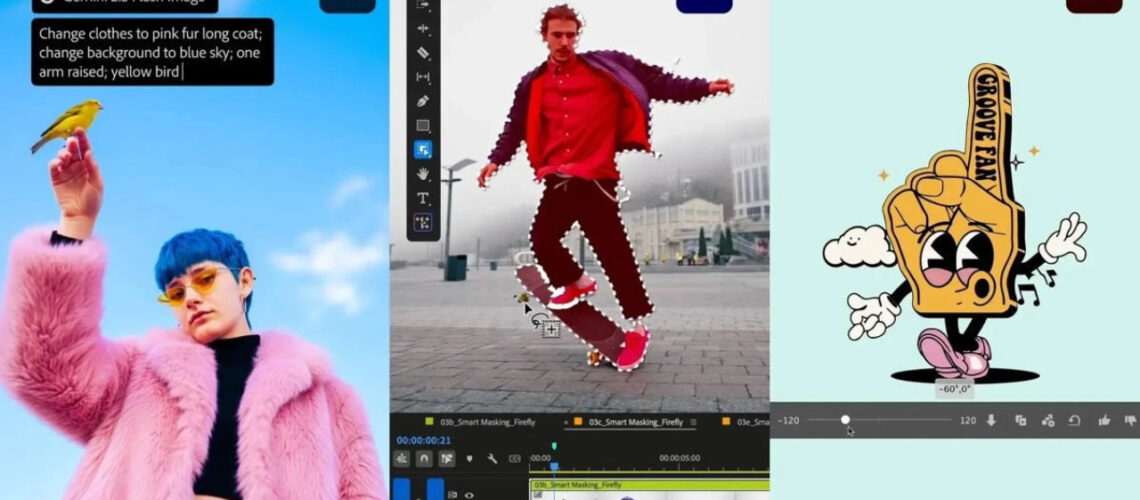The width and height of the screenshot is (1140, 500).
Task: Click the thumbs up icon
Action: [x=1104, y=421]
